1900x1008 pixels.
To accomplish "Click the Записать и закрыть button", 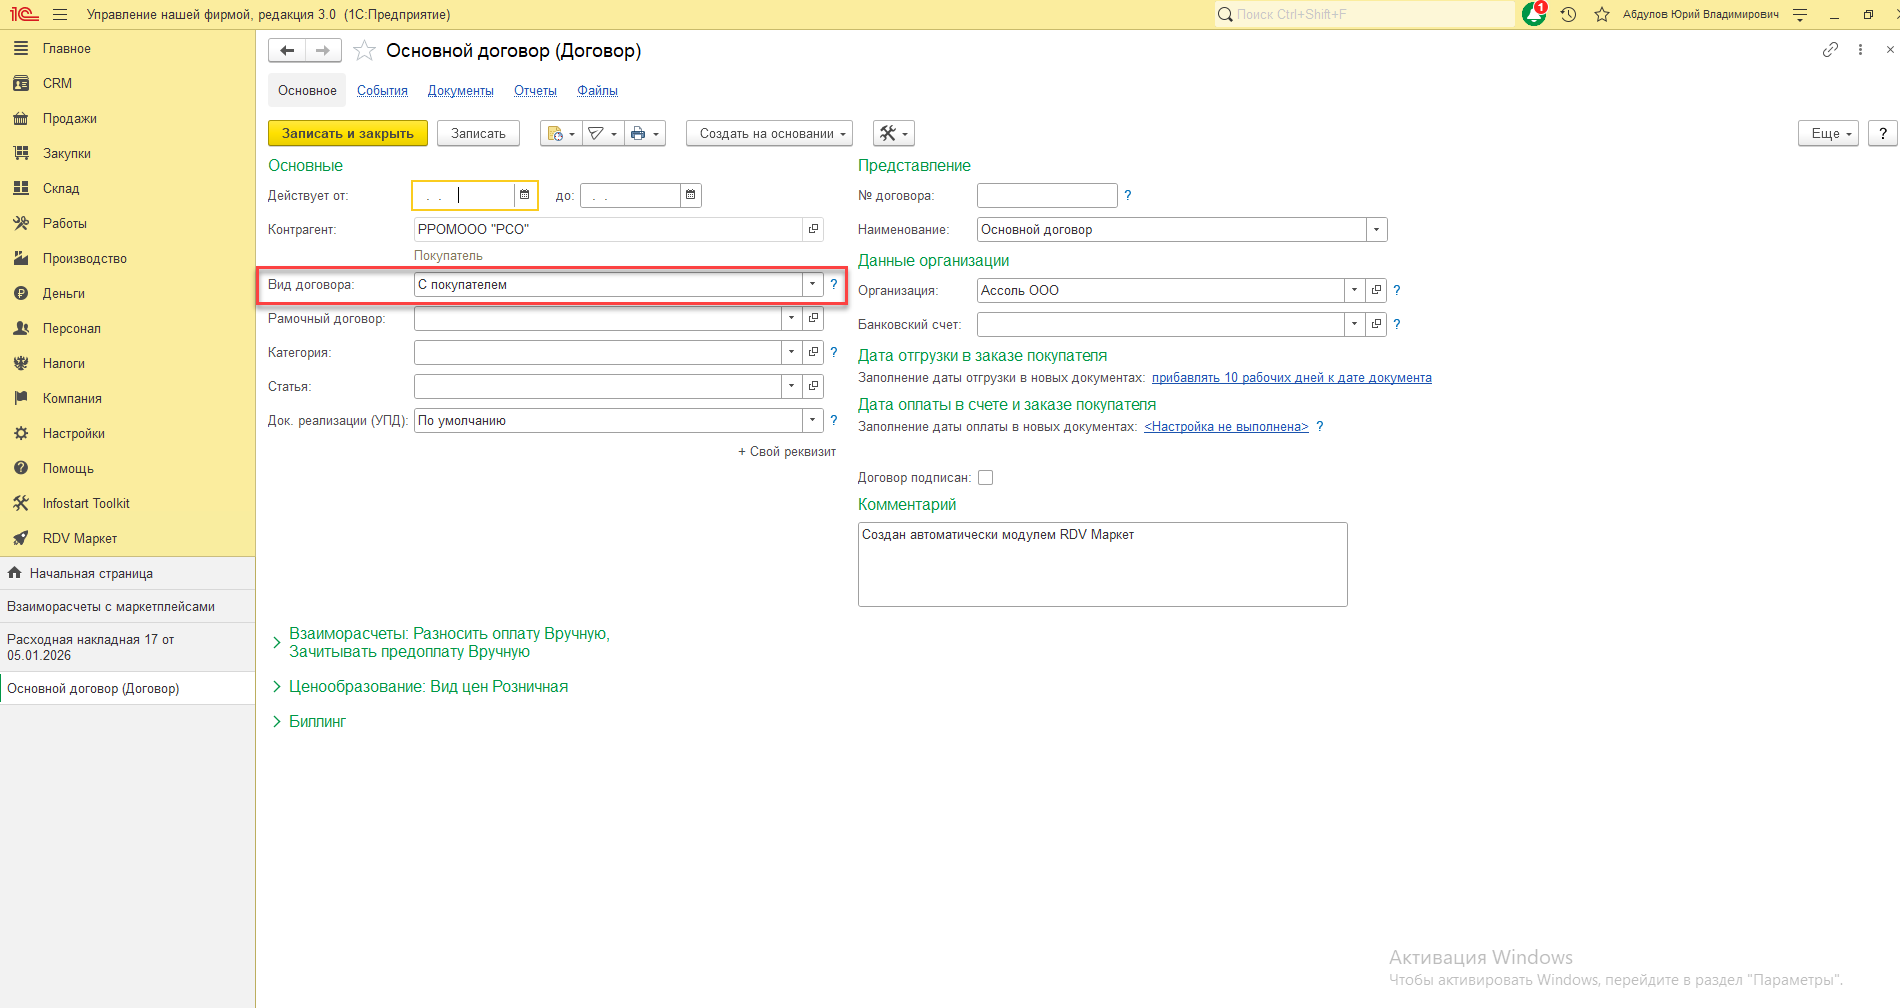I will [347, 134].
